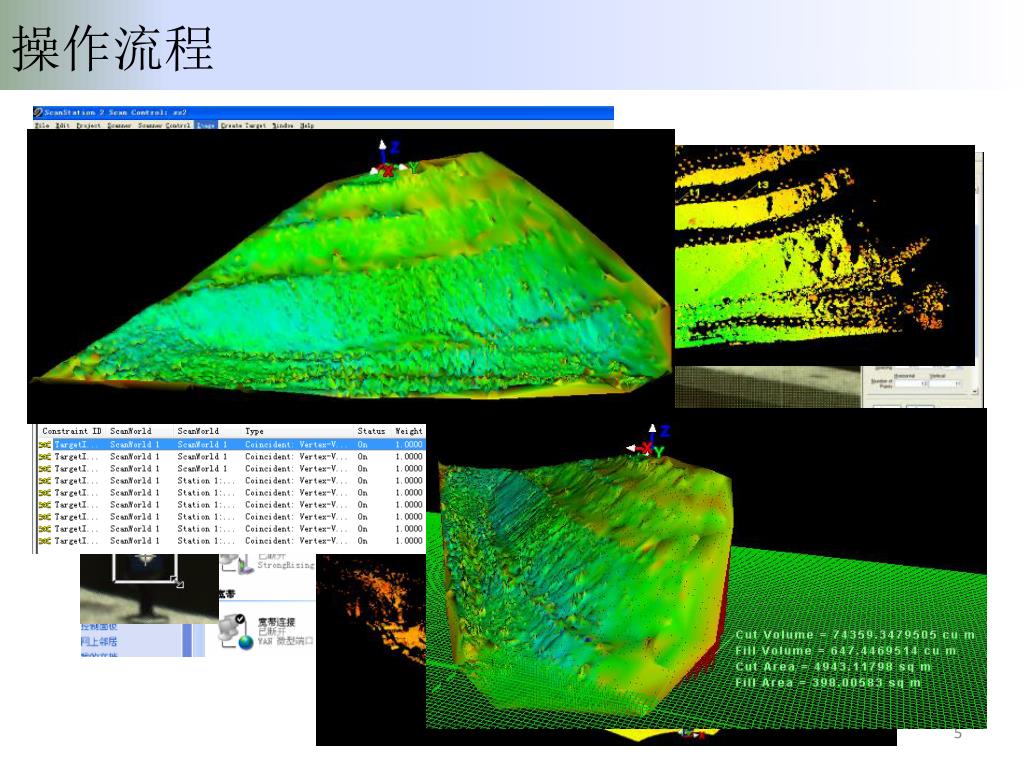Sort by the Type column header
1024x768 pixels.
tap(254, 431)
